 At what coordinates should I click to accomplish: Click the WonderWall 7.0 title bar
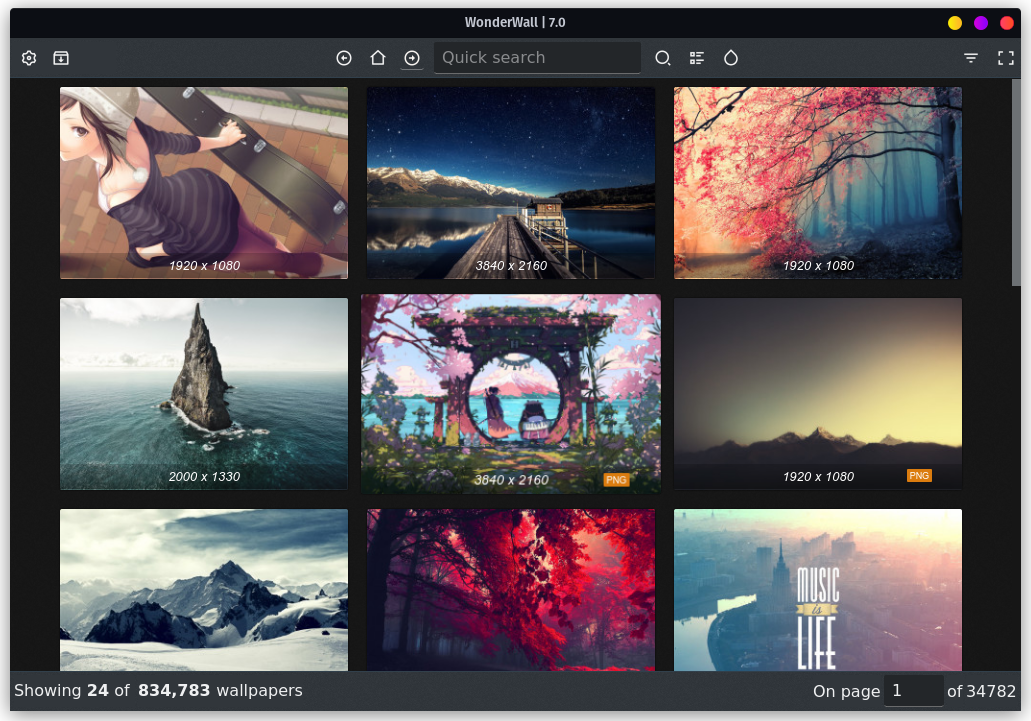(515, 22)
